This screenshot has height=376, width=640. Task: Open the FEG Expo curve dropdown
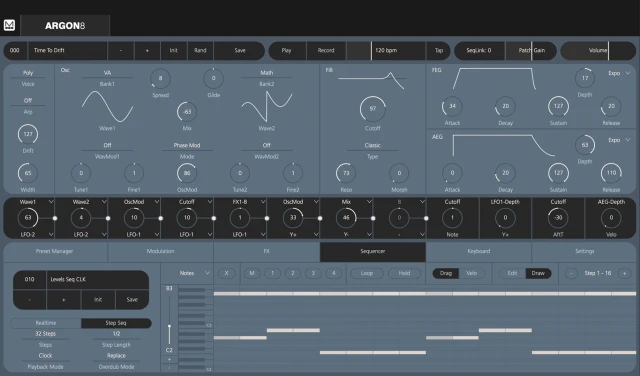(619, 73)
